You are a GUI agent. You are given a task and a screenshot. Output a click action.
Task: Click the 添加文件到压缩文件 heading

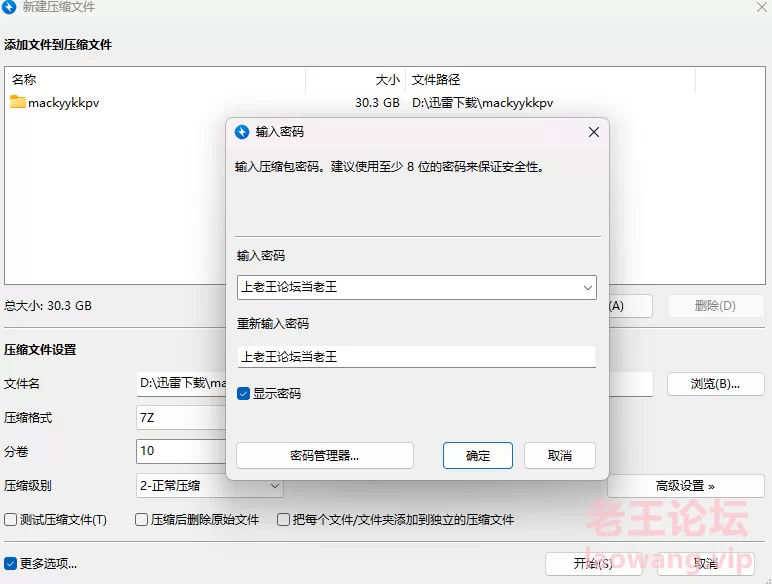point(58,45)
